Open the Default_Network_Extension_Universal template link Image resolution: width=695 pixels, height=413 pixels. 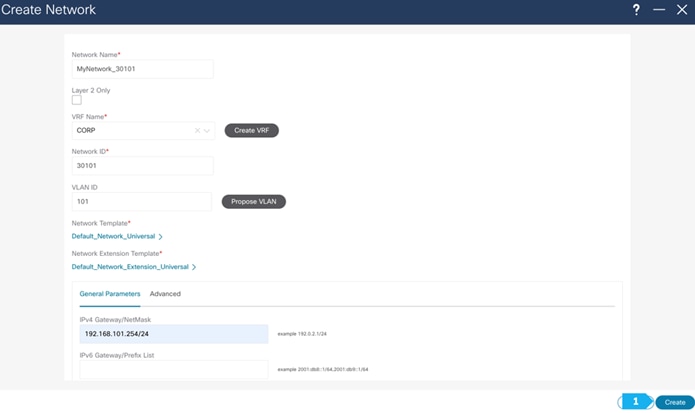click(130, 267)
